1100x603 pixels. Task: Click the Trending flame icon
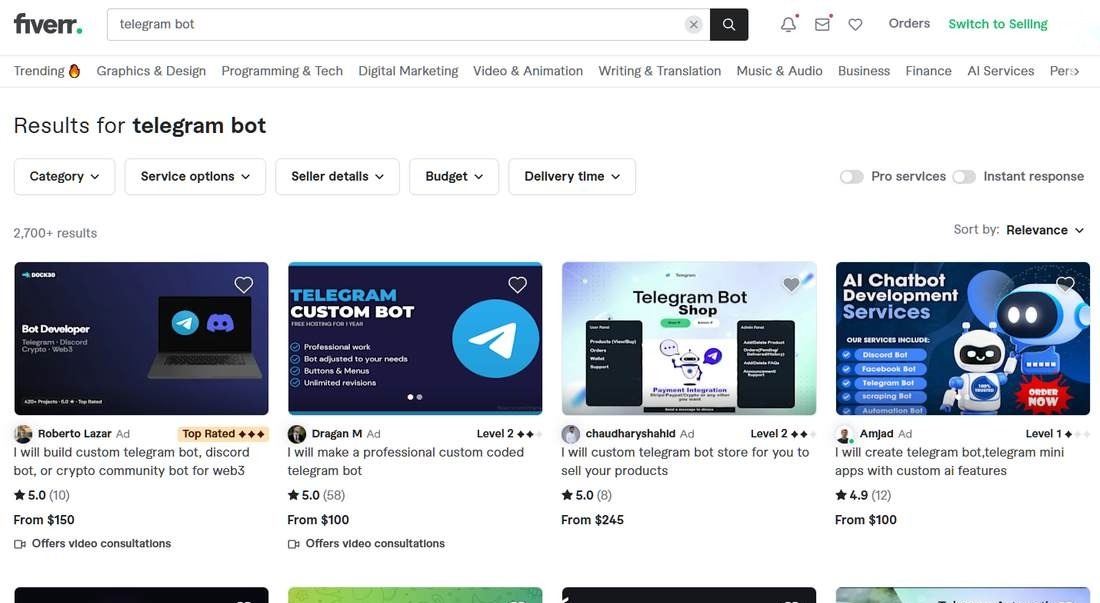tap(74, 71)
